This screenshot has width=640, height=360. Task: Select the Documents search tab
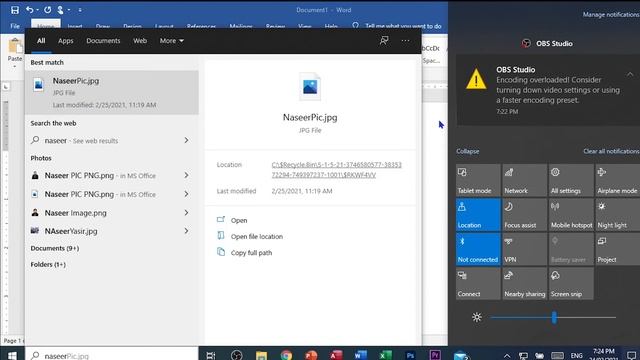103,41
